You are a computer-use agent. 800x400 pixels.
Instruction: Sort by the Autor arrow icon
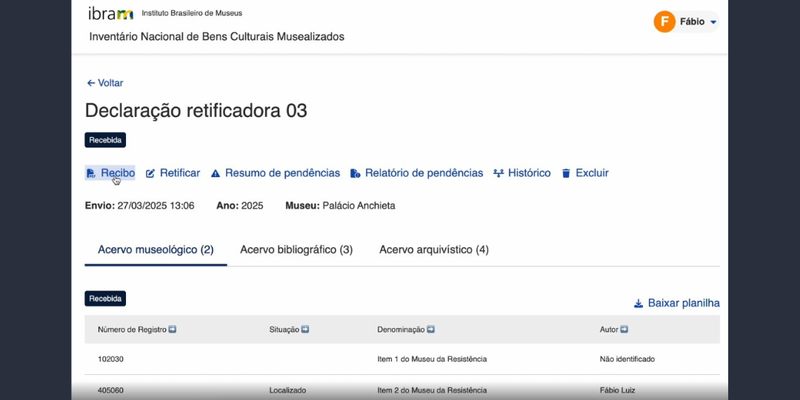624,330
